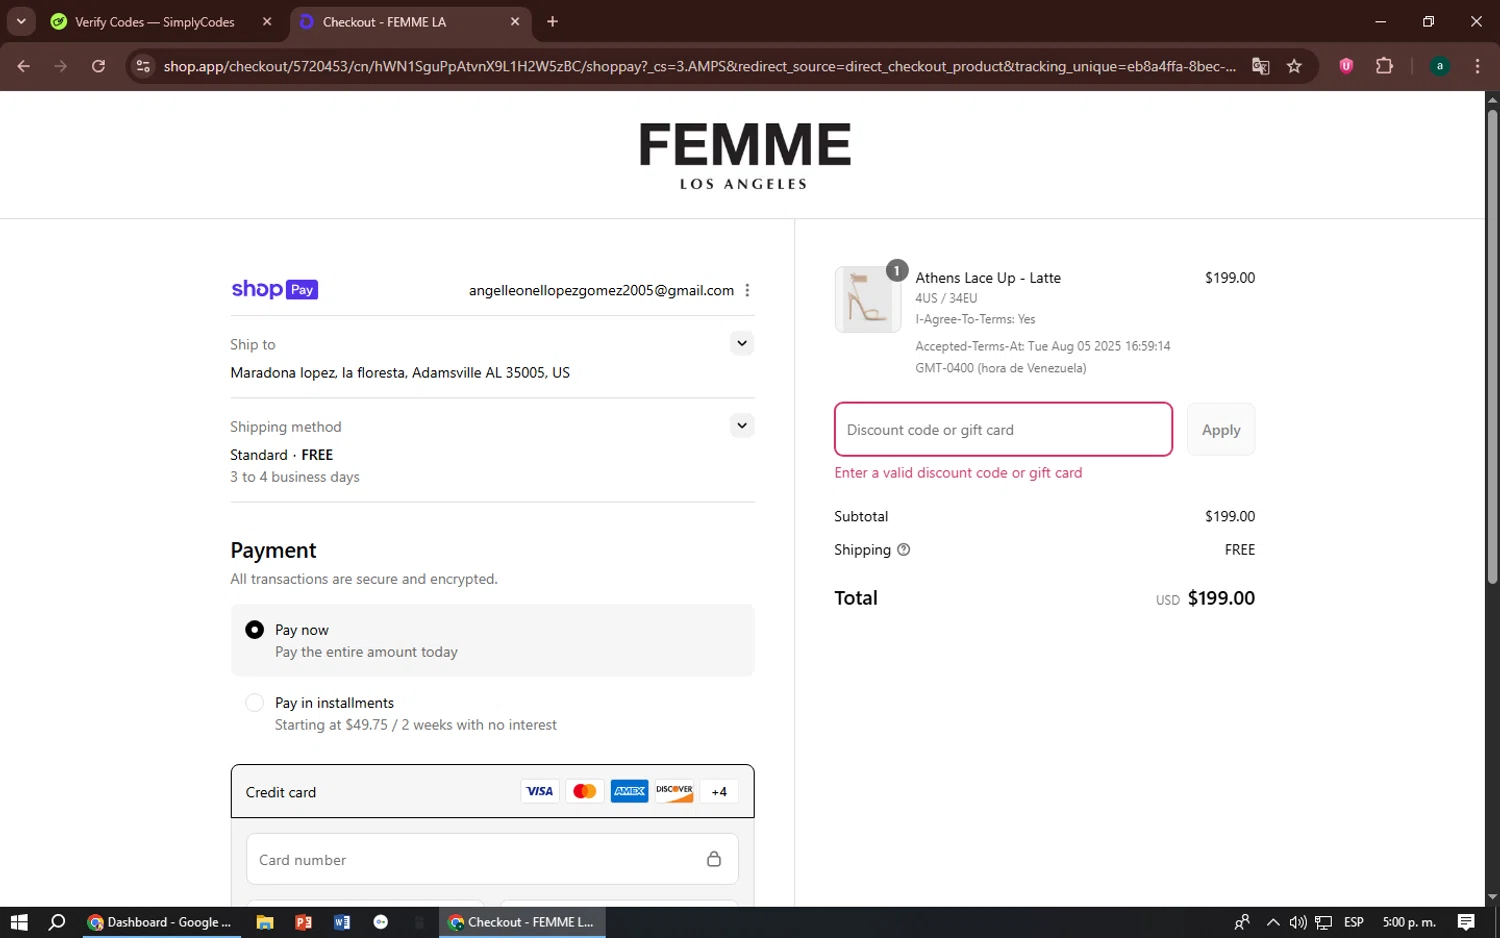
Task: Open the notification center icon
Action: [1466, 922]
